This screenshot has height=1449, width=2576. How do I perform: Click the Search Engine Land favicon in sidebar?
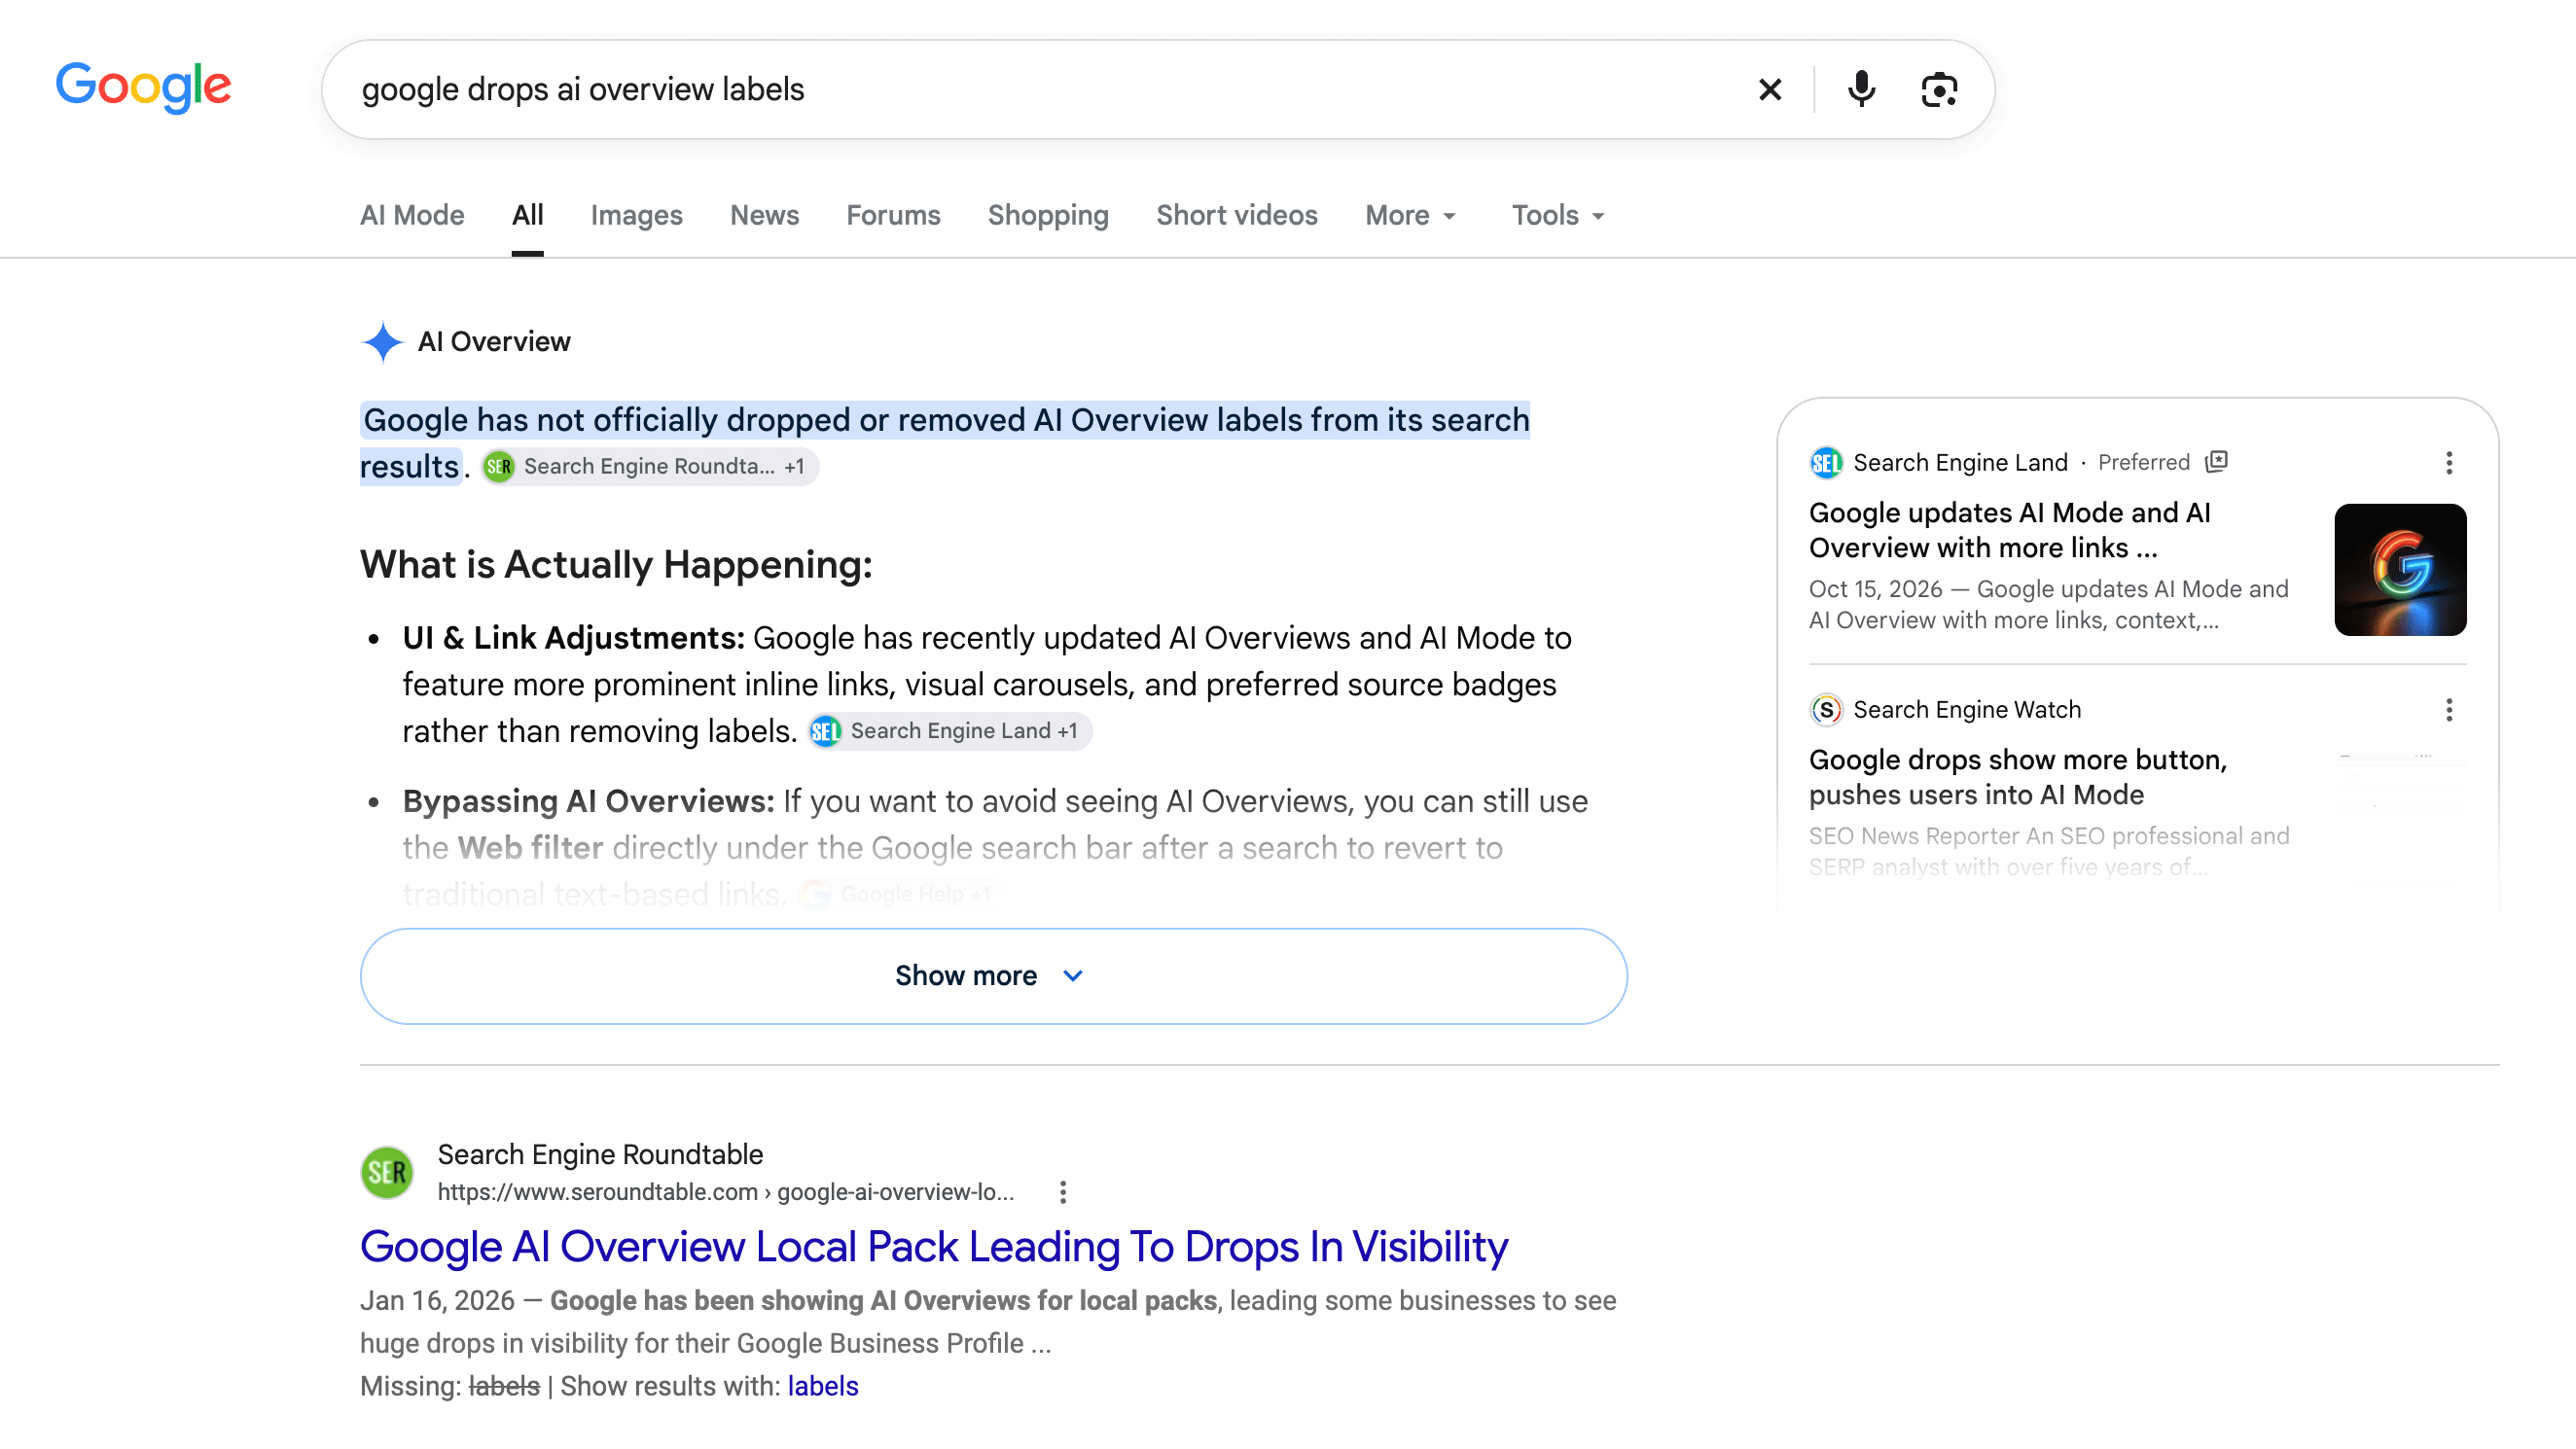(x=1826, y=462)
